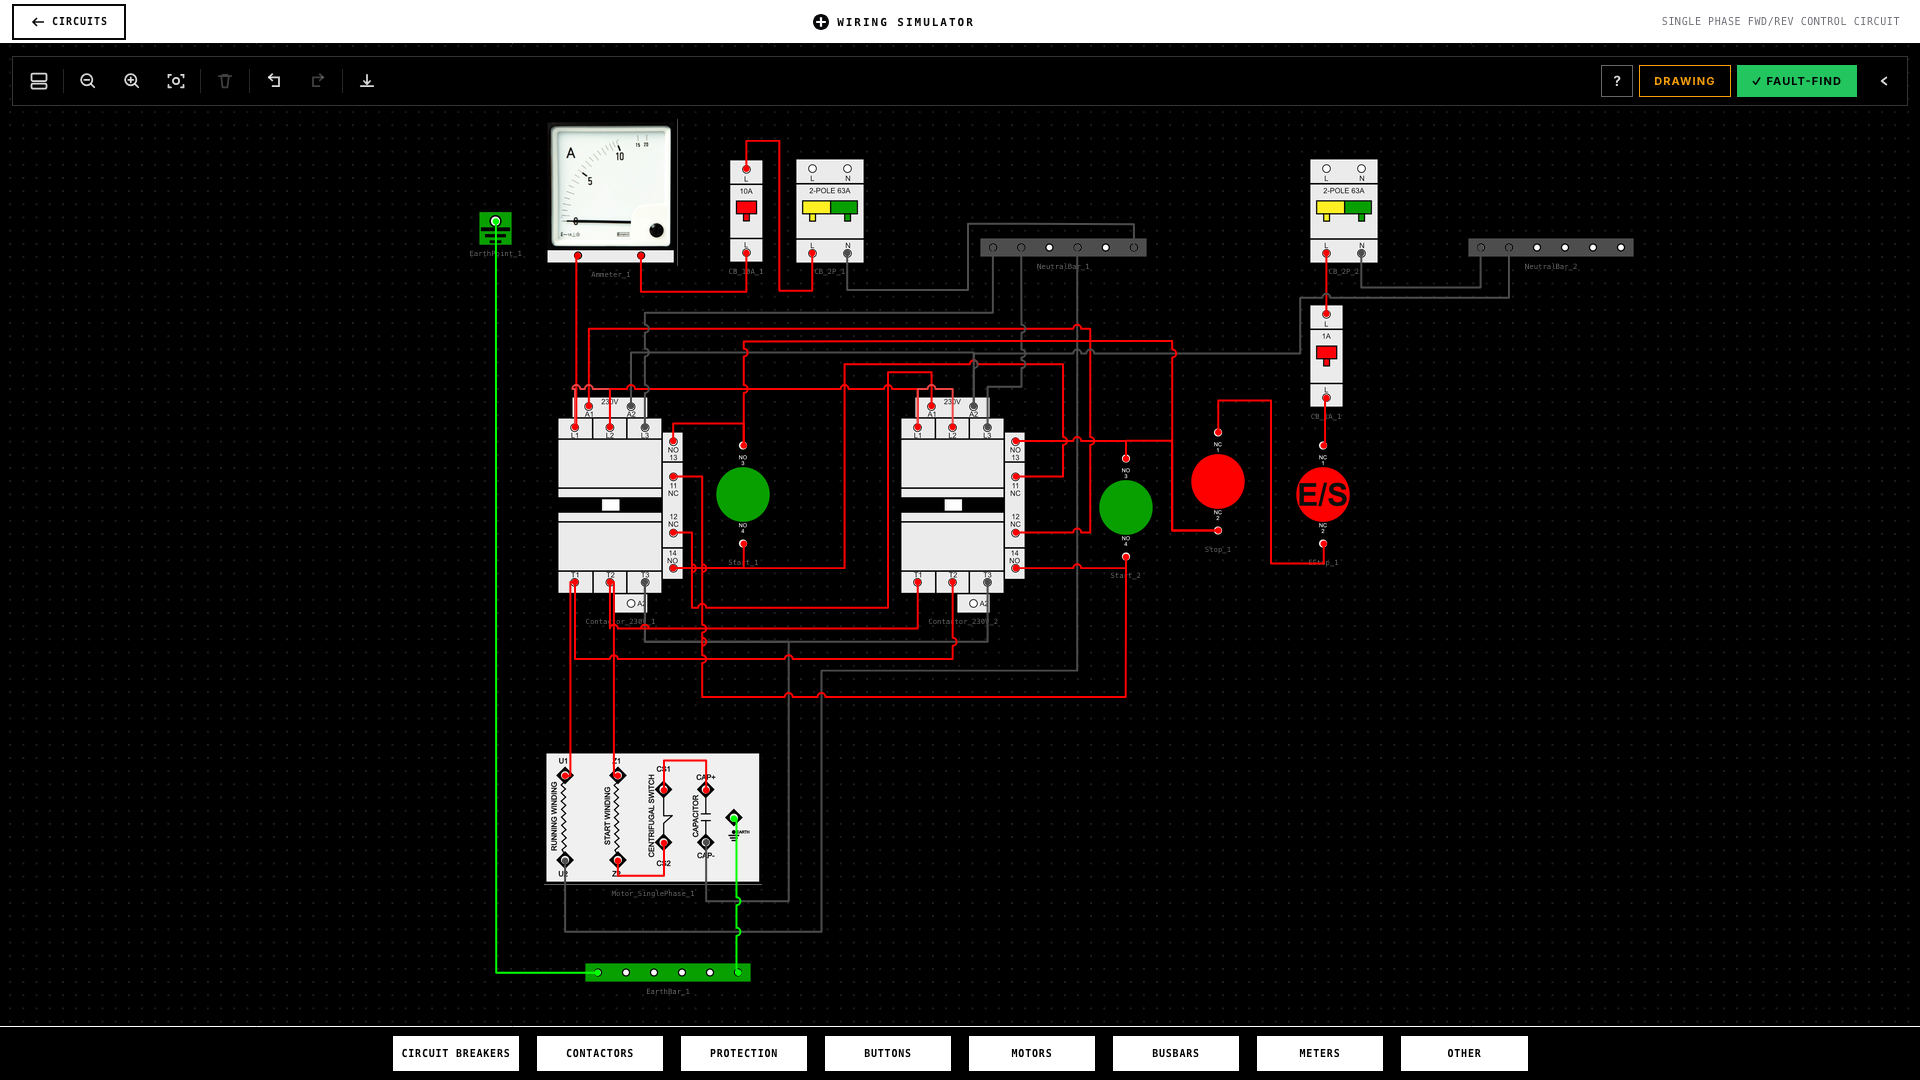Image resolution: width=1920 pixels, height=1080 pixels.
Task: Select the green EarthBar_1 busbar
Action: tap(668, 972)
